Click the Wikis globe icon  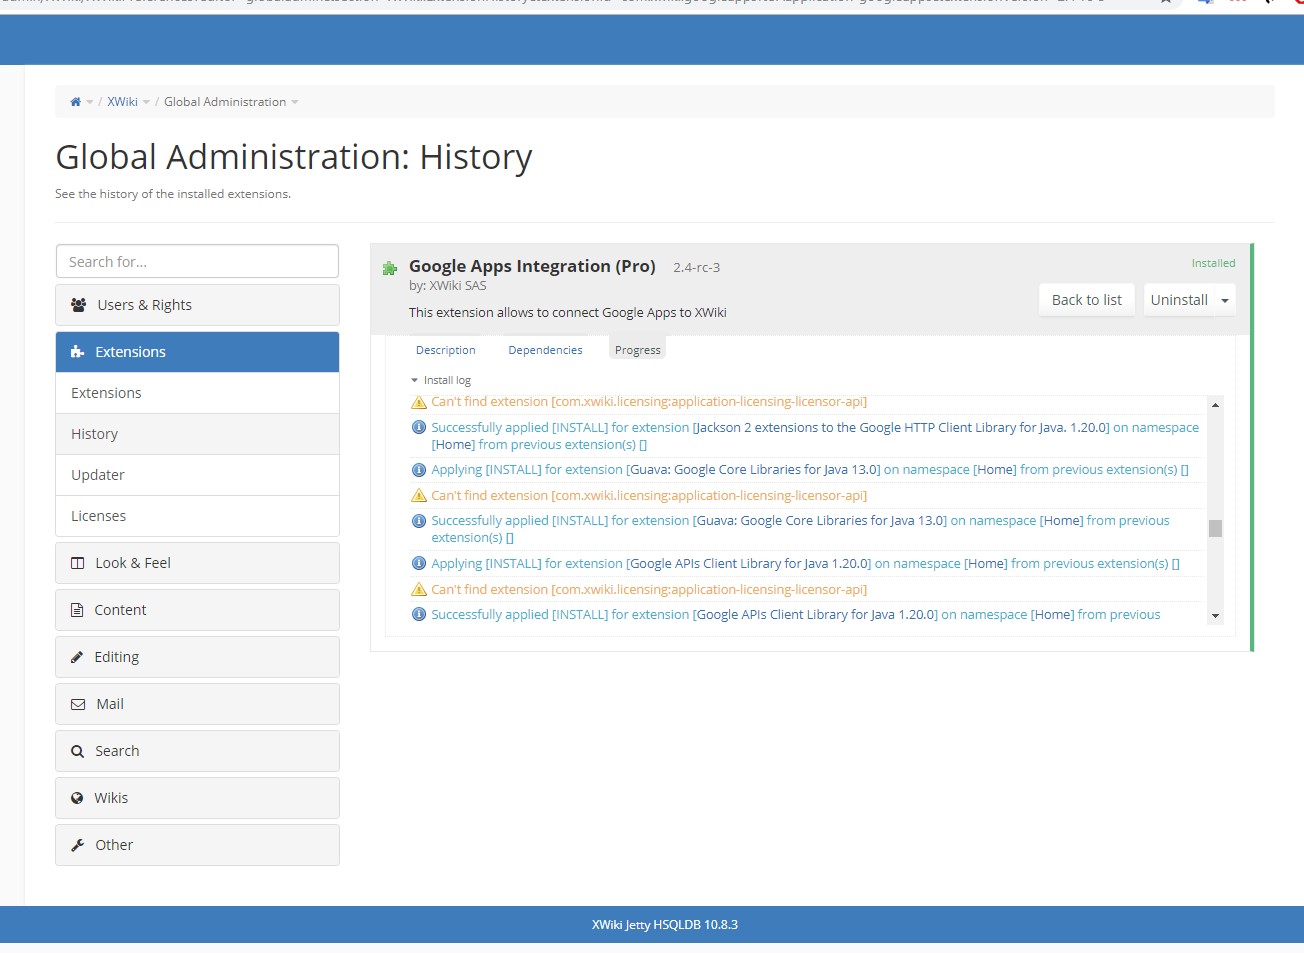coord(77,797)
